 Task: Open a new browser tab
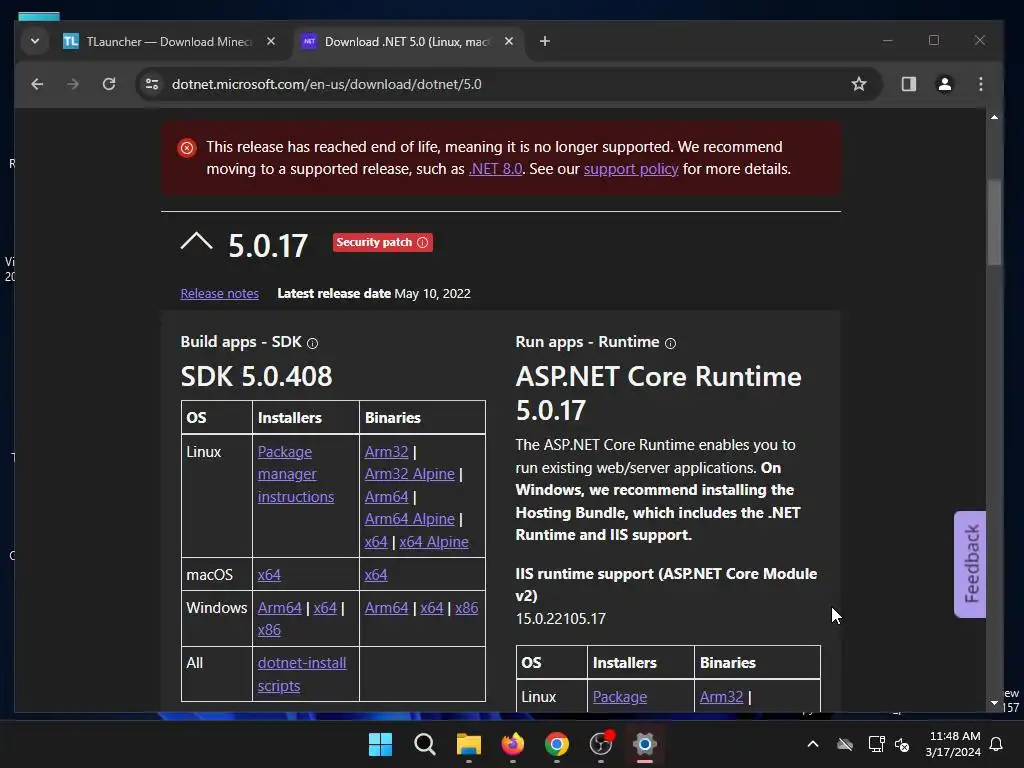pyautogui.click(x=545, y=42)
